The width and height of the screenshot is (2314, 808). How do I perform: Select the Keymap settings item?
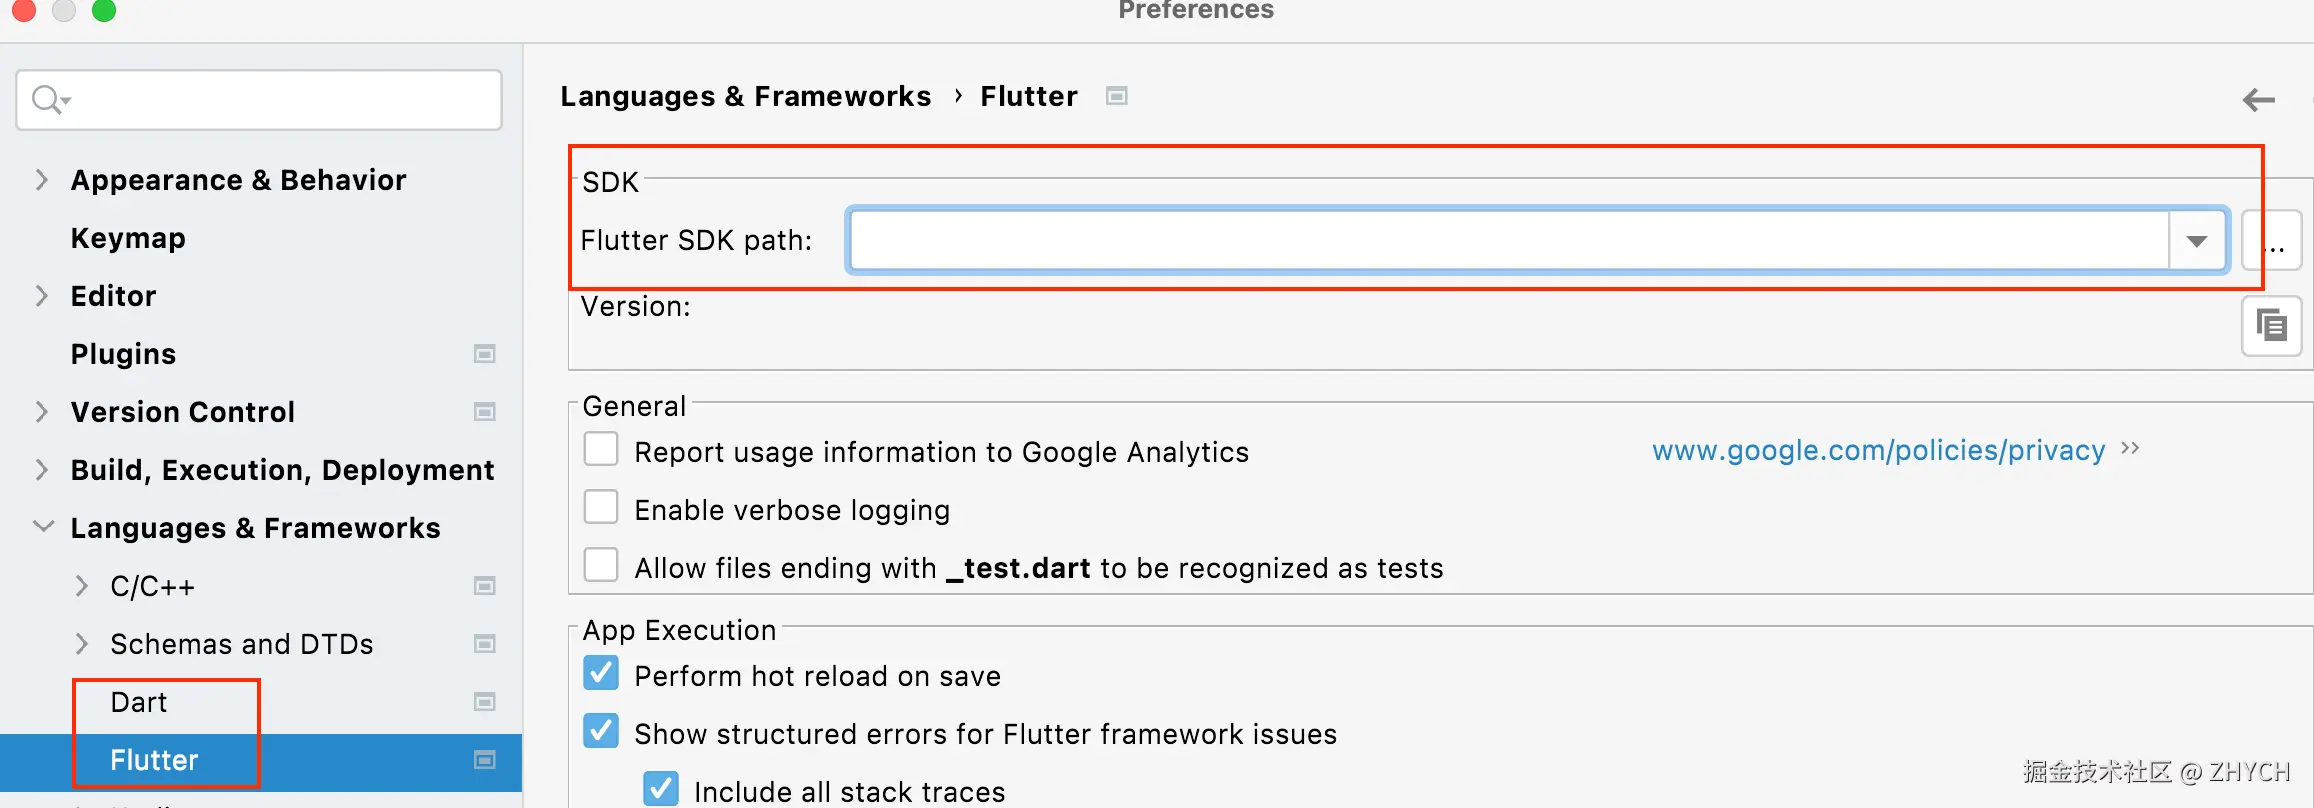tap(128, 238)
